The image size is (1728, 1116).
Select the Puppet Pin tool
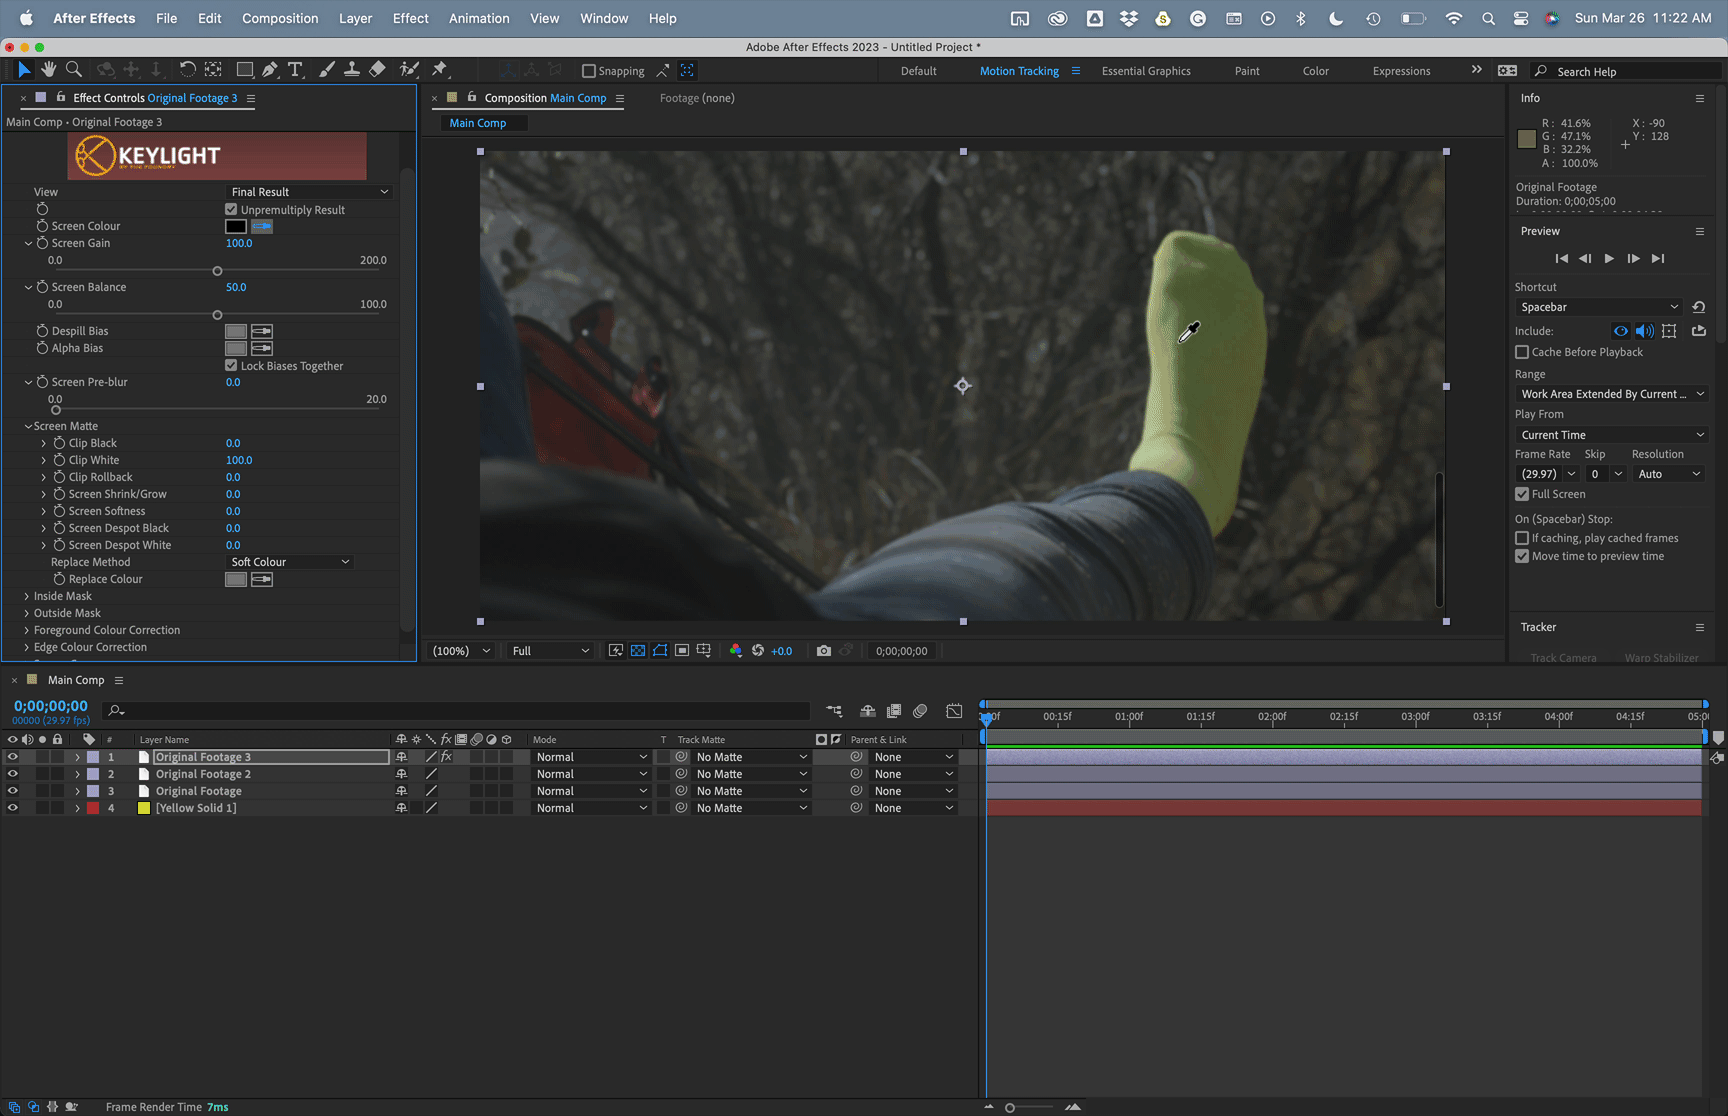tap(439, 70)
